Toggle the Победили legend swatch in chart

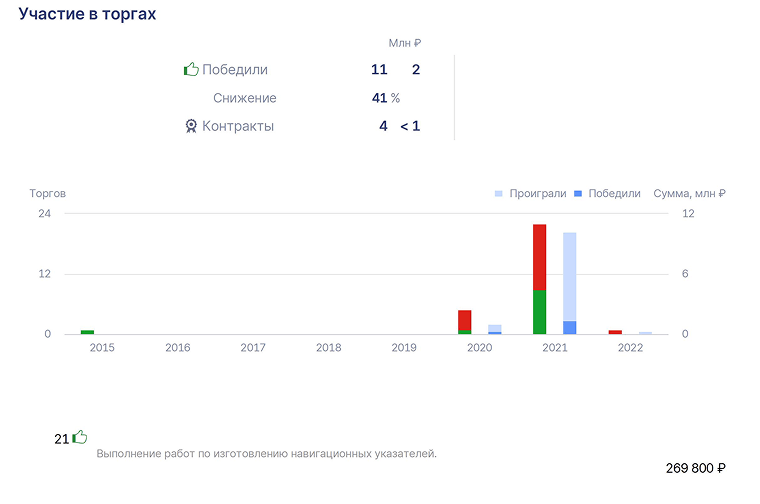[x=578, y=194]
